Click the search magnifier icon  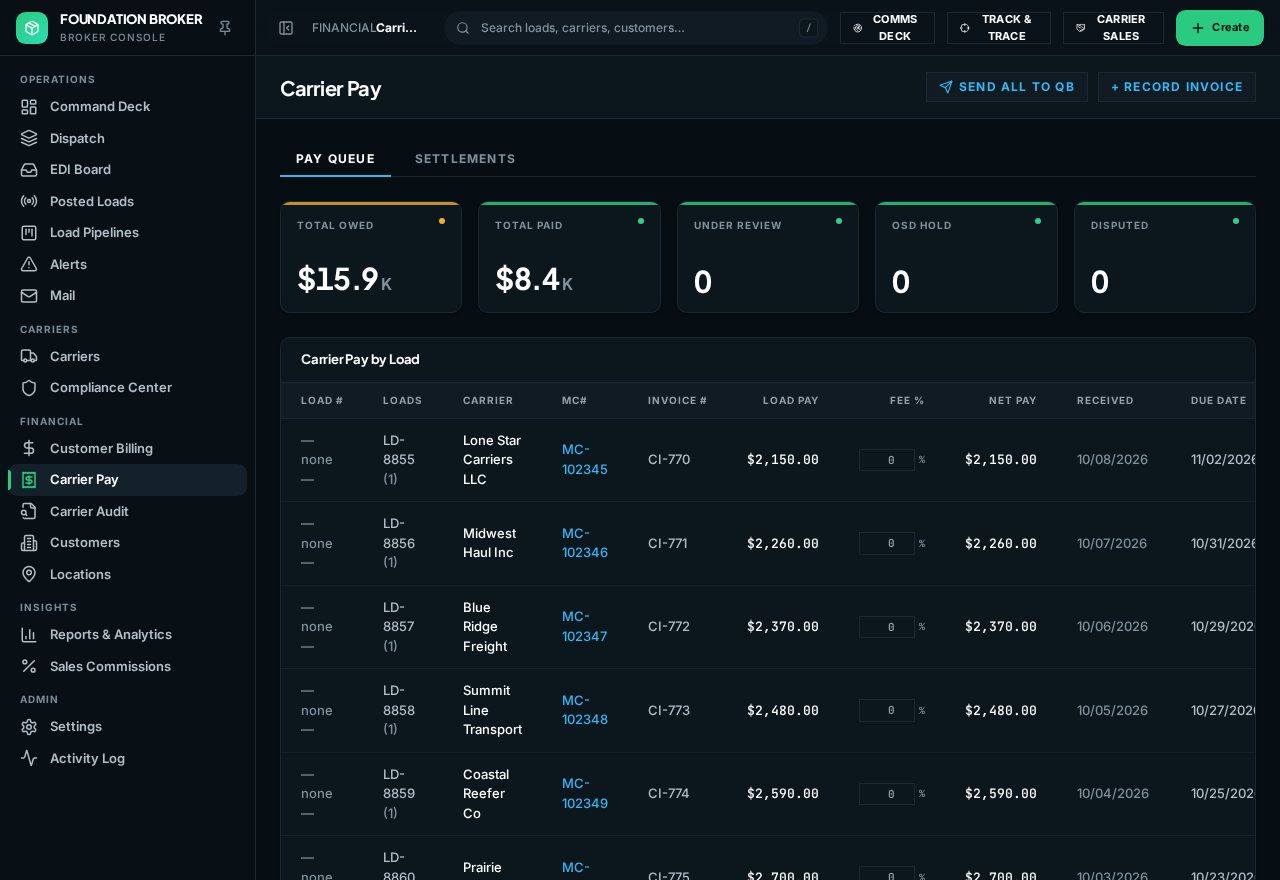[463, 28]
